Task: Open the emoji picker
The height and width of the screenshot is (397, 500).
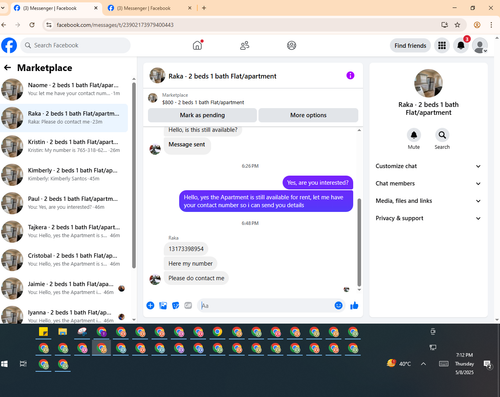Action: point(338,305)
